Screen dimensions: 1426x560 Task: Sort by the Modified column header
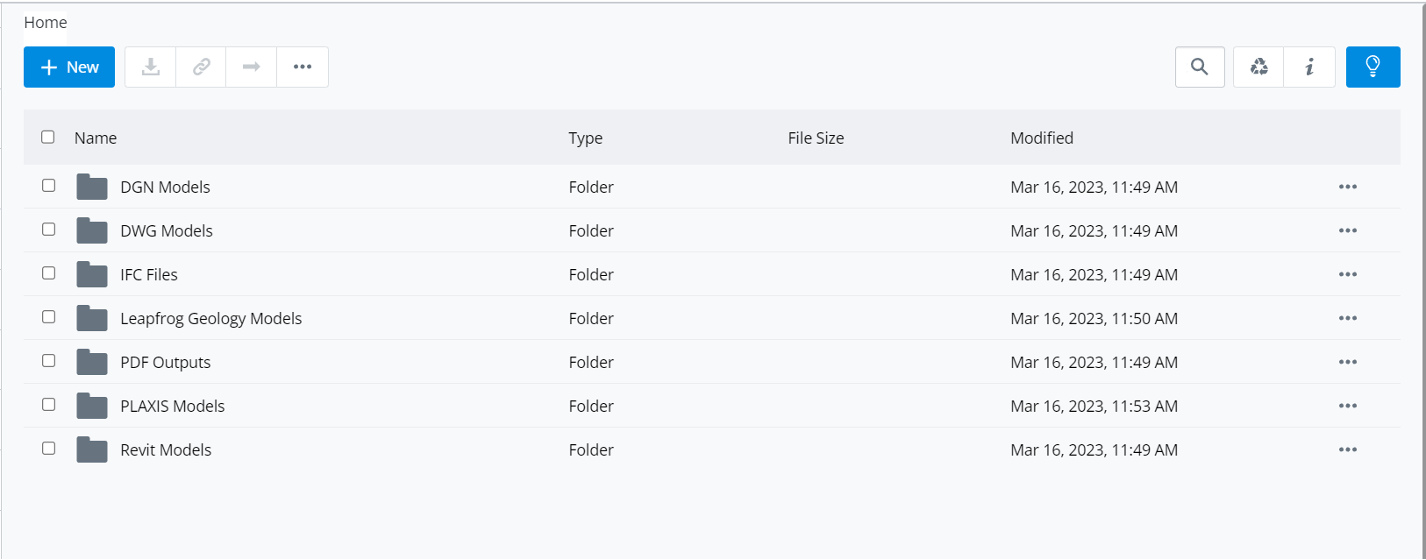[x=1041, y=138]
